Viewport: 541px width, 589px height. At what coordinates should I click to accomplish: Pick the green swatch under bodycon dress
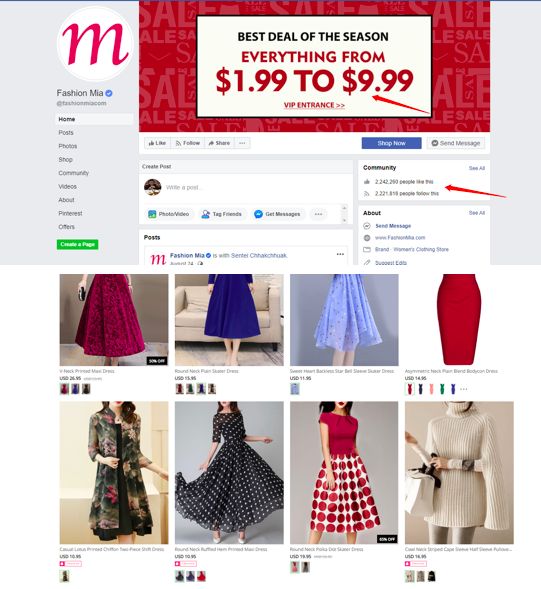click(442, 389)
